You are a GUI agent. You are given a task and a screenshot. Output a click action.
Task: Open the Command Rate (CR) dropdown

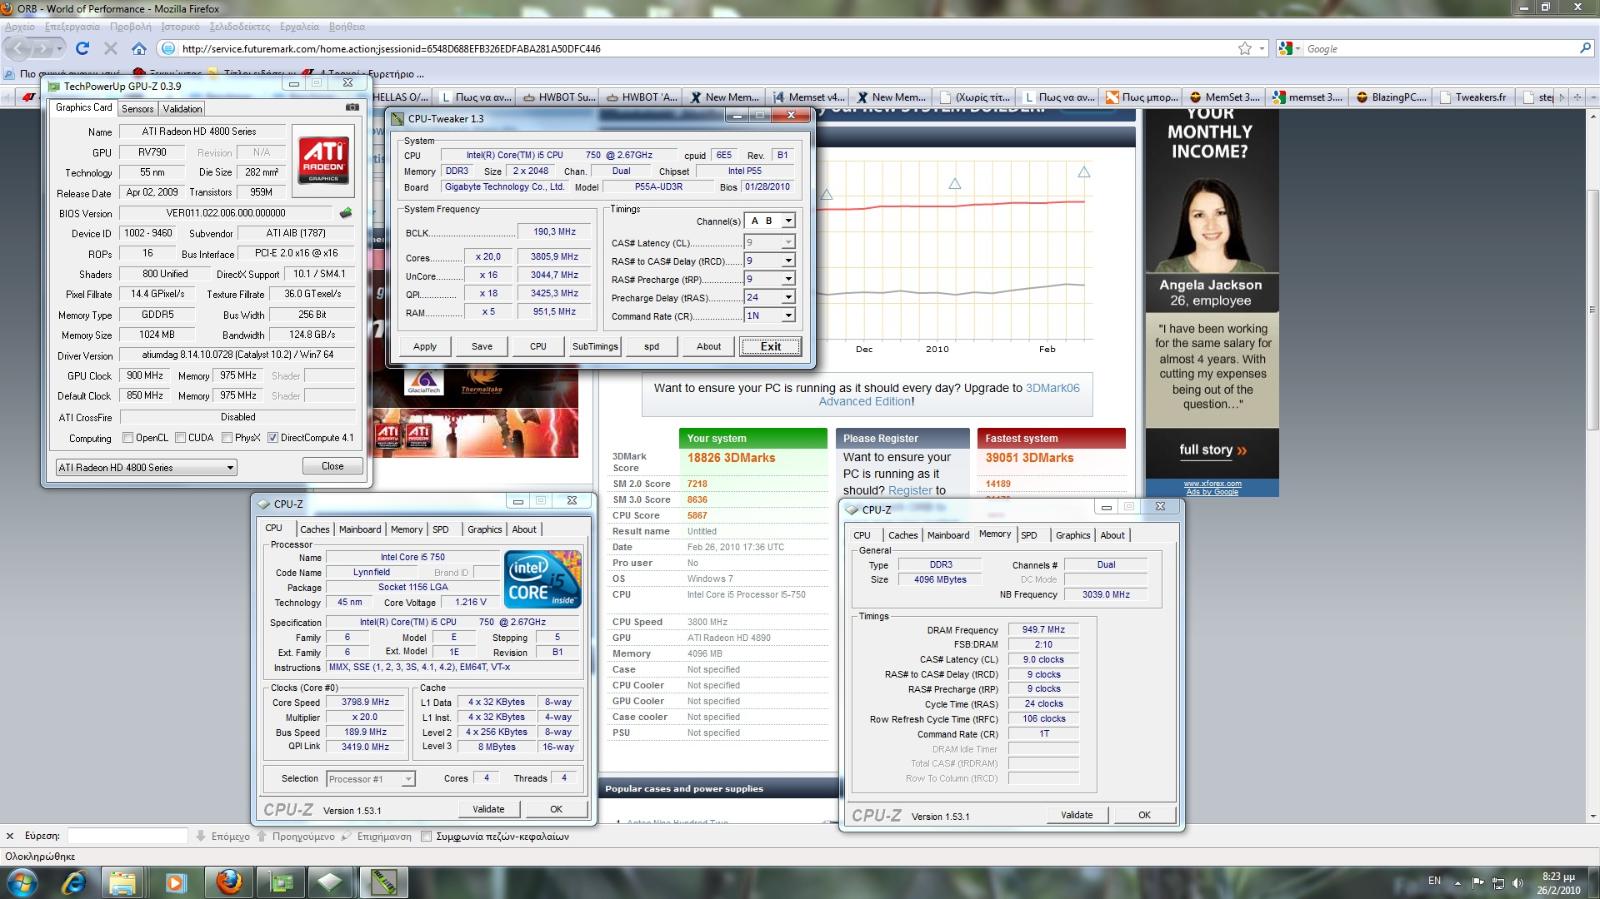[788, 315]
